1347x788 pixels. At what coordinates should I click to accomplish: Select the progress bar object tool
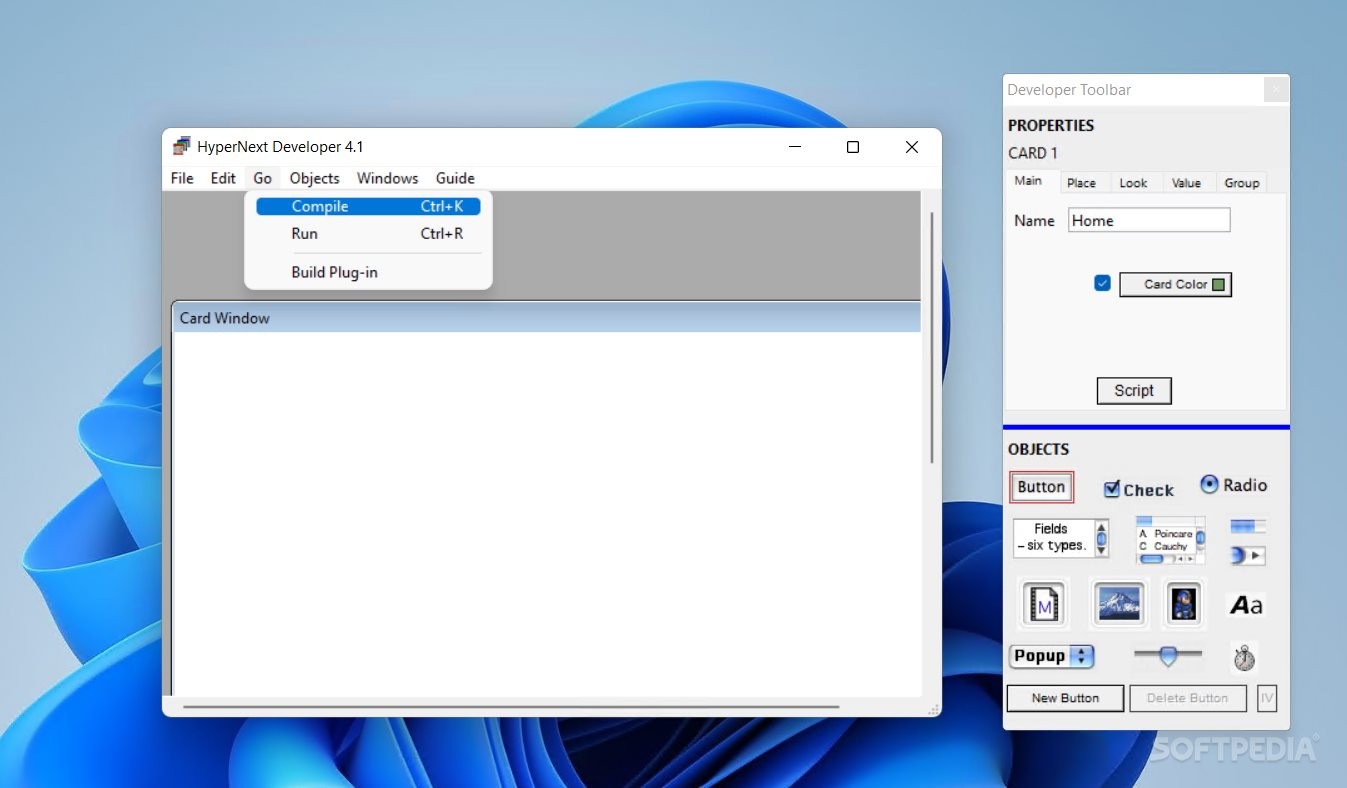tap(1248, 526)
